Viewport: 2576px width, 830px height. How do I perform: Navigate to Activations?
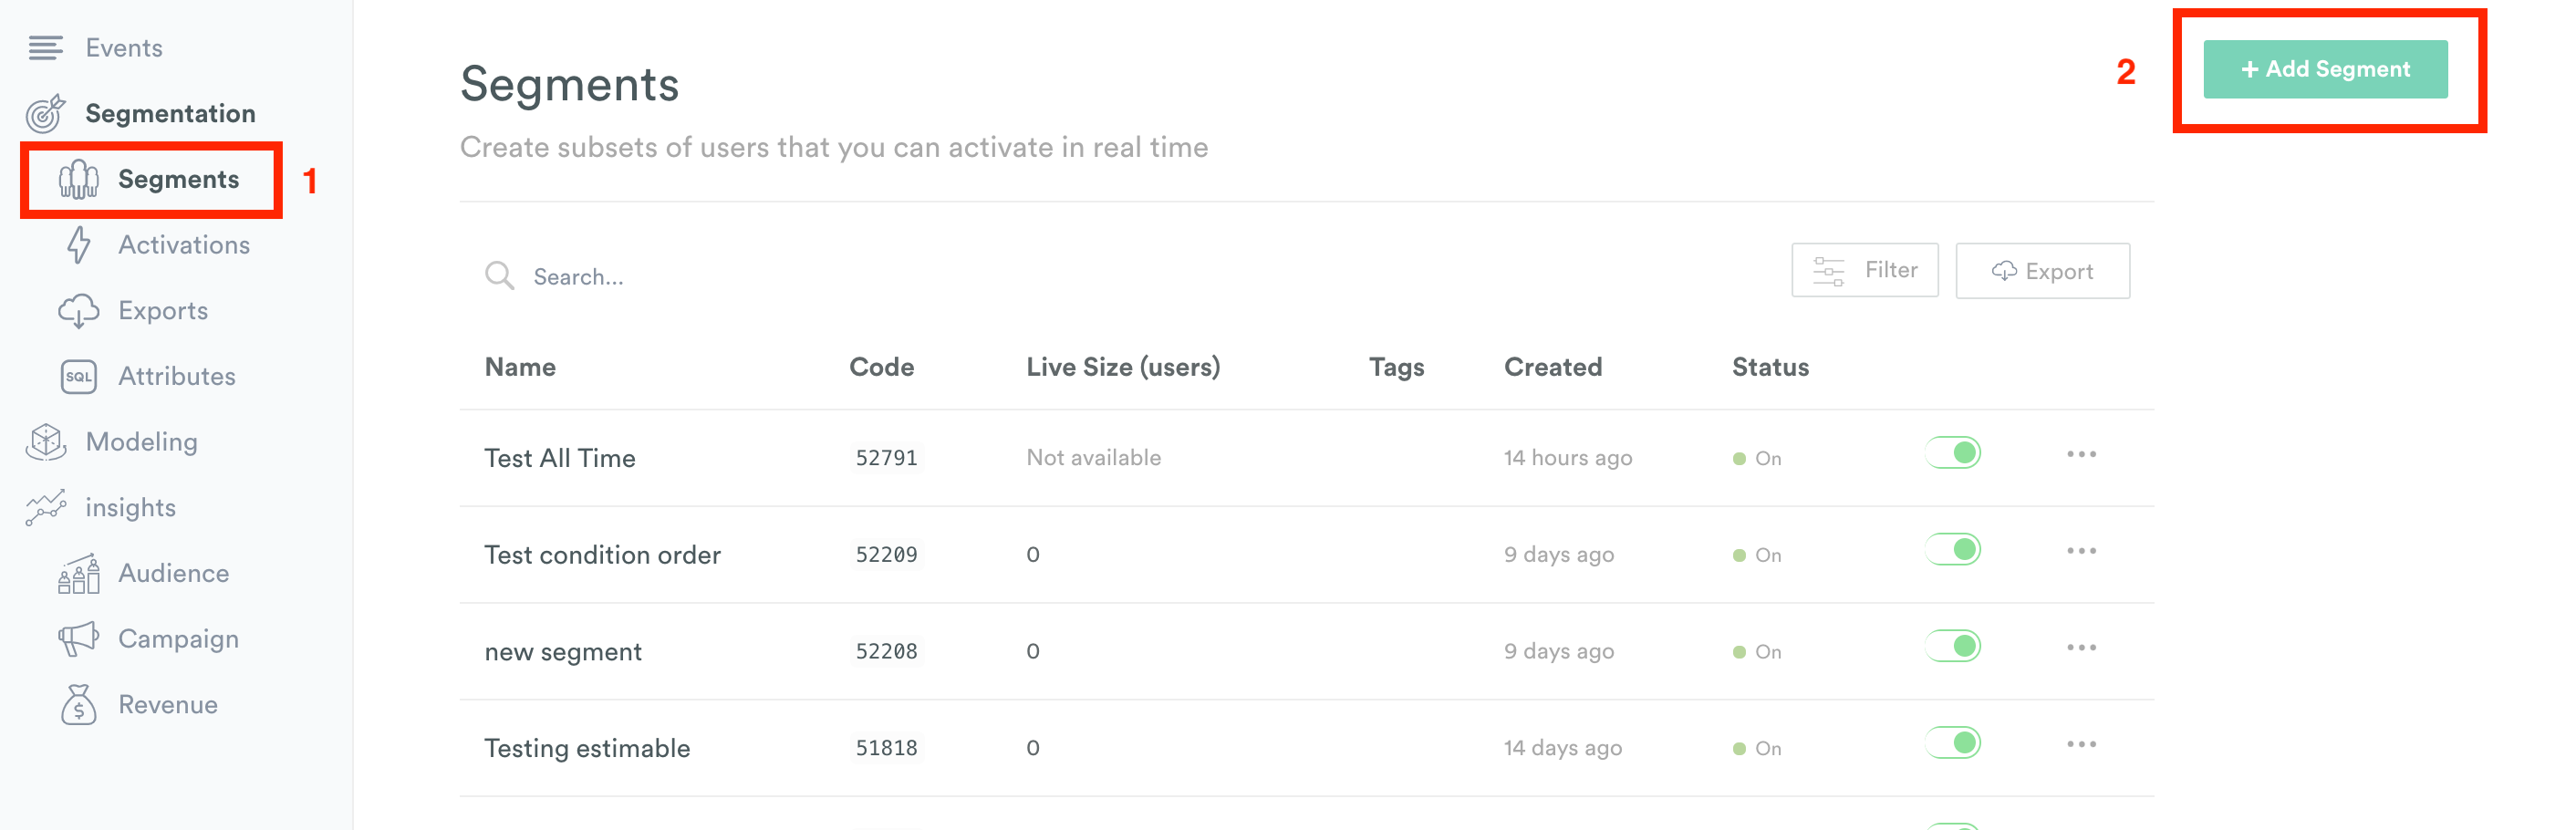184,245
